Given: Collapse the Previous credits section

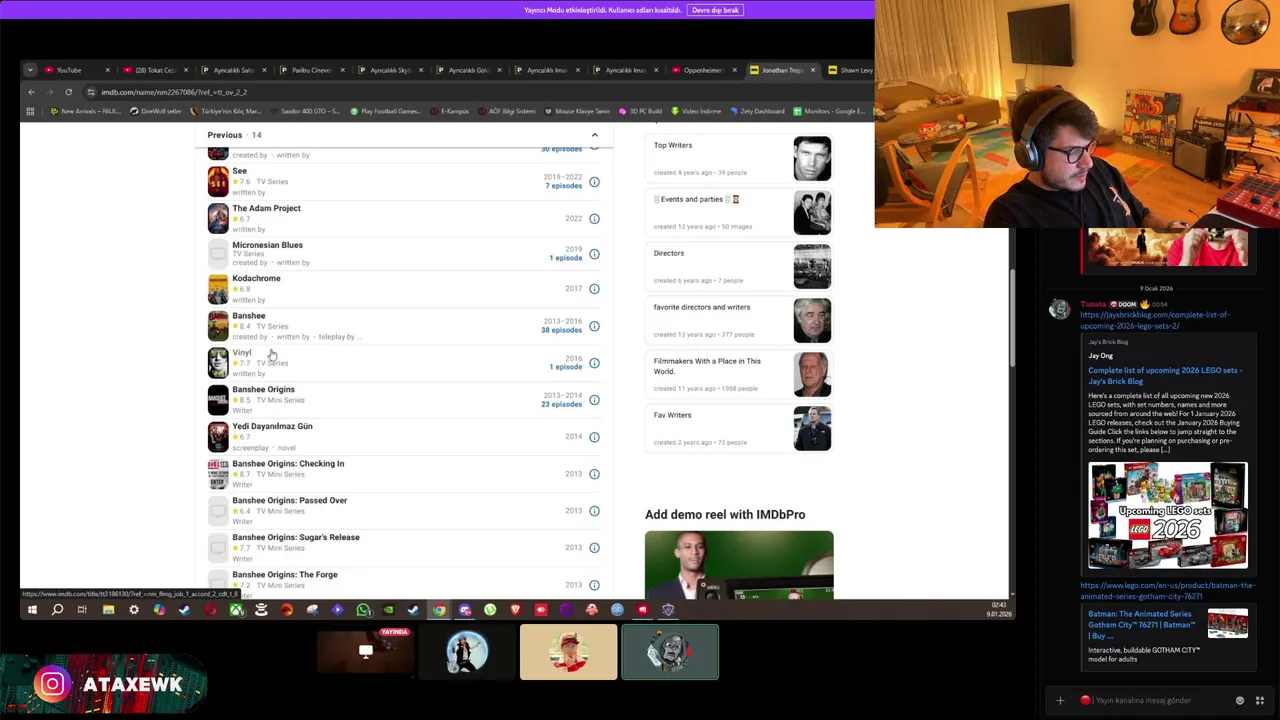Looking at the screenshot, I should (594, 135).
